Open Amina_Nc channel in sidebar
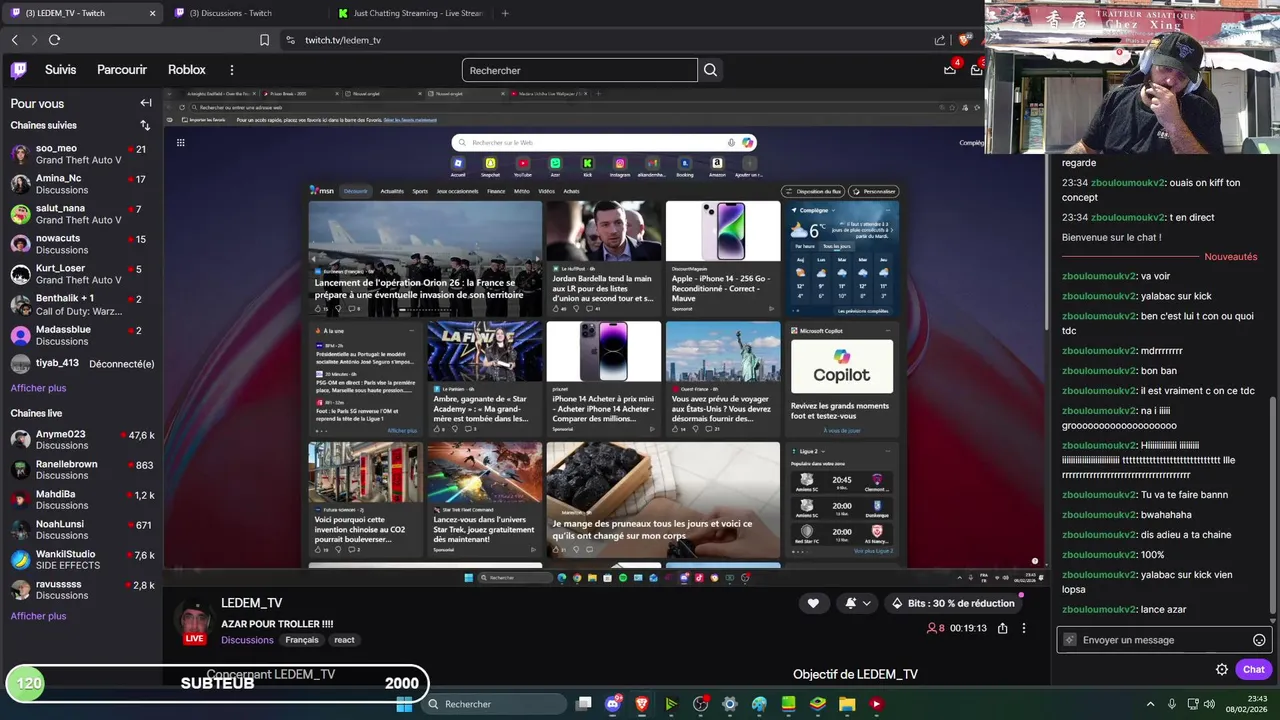Screen dimensions: 1280x720 (82, 184)
